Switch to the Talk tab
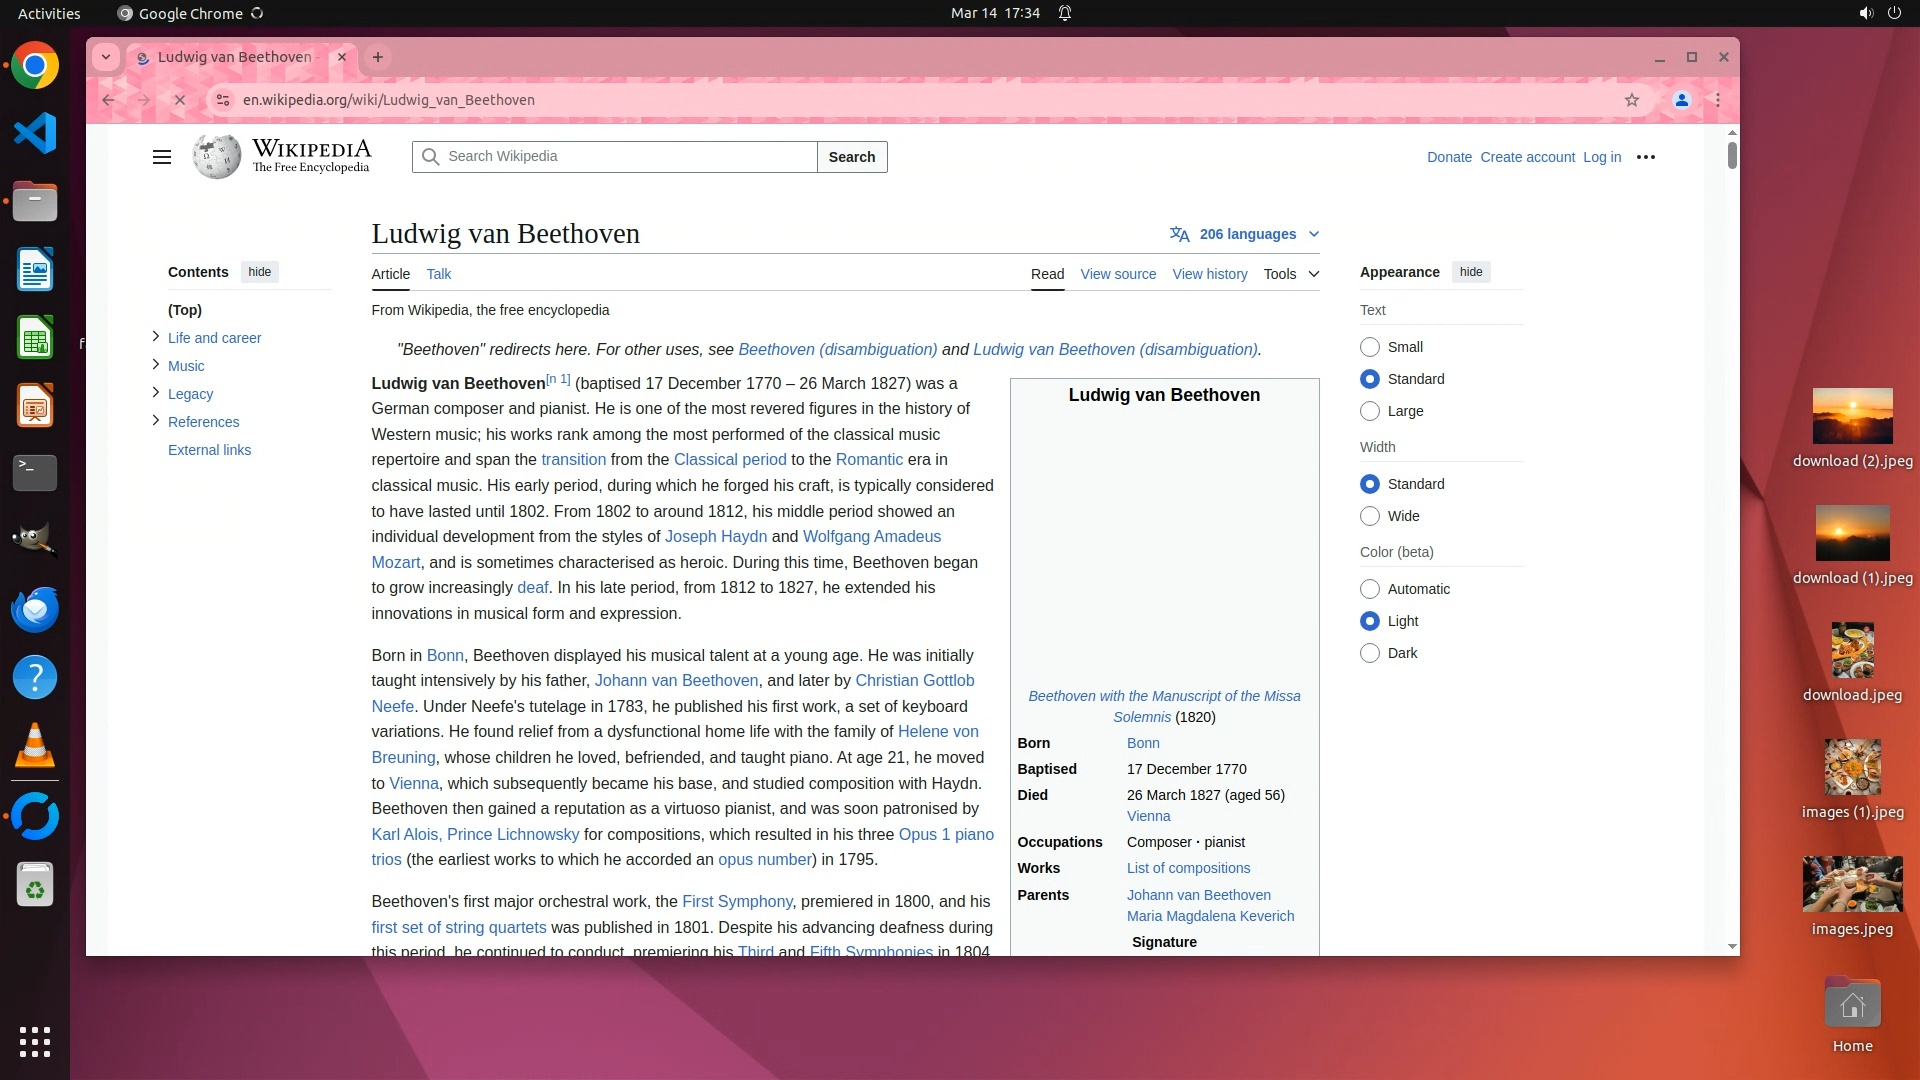 438,274
